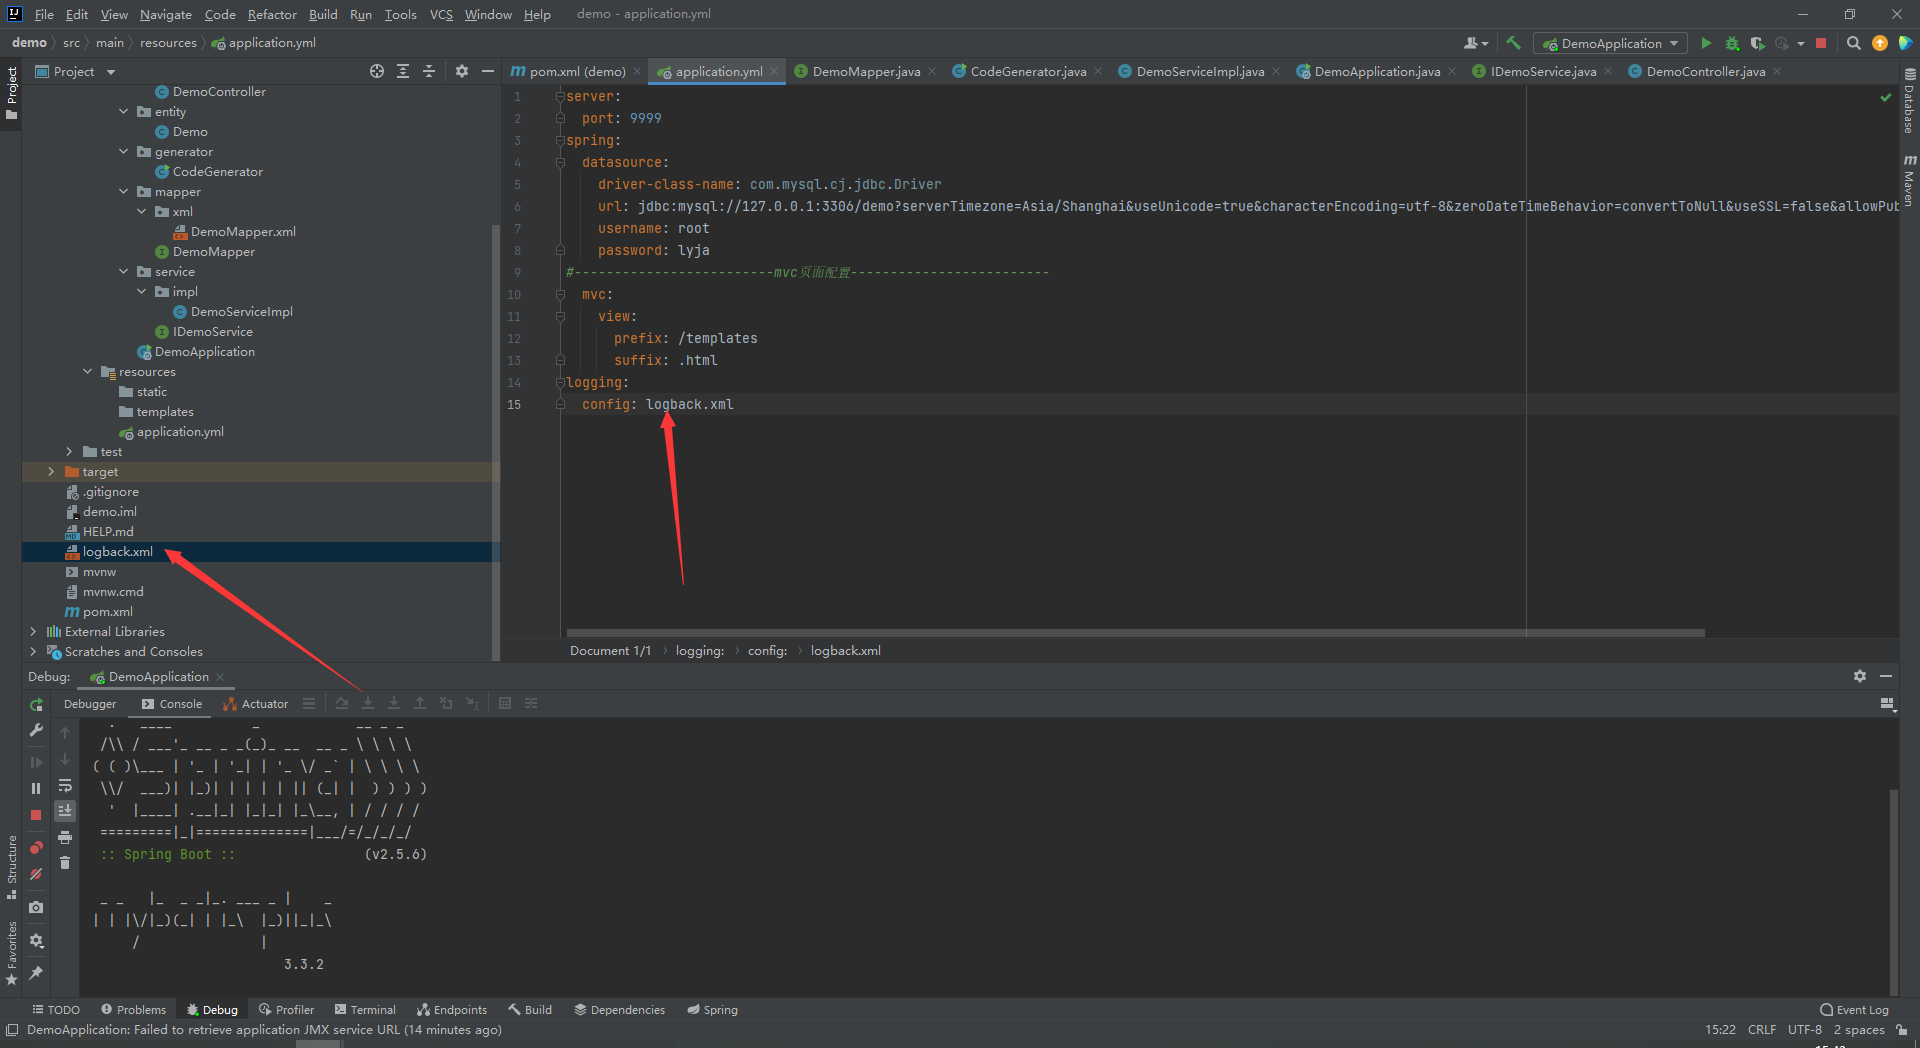Run DemoApplication with green play icon

1706,43
